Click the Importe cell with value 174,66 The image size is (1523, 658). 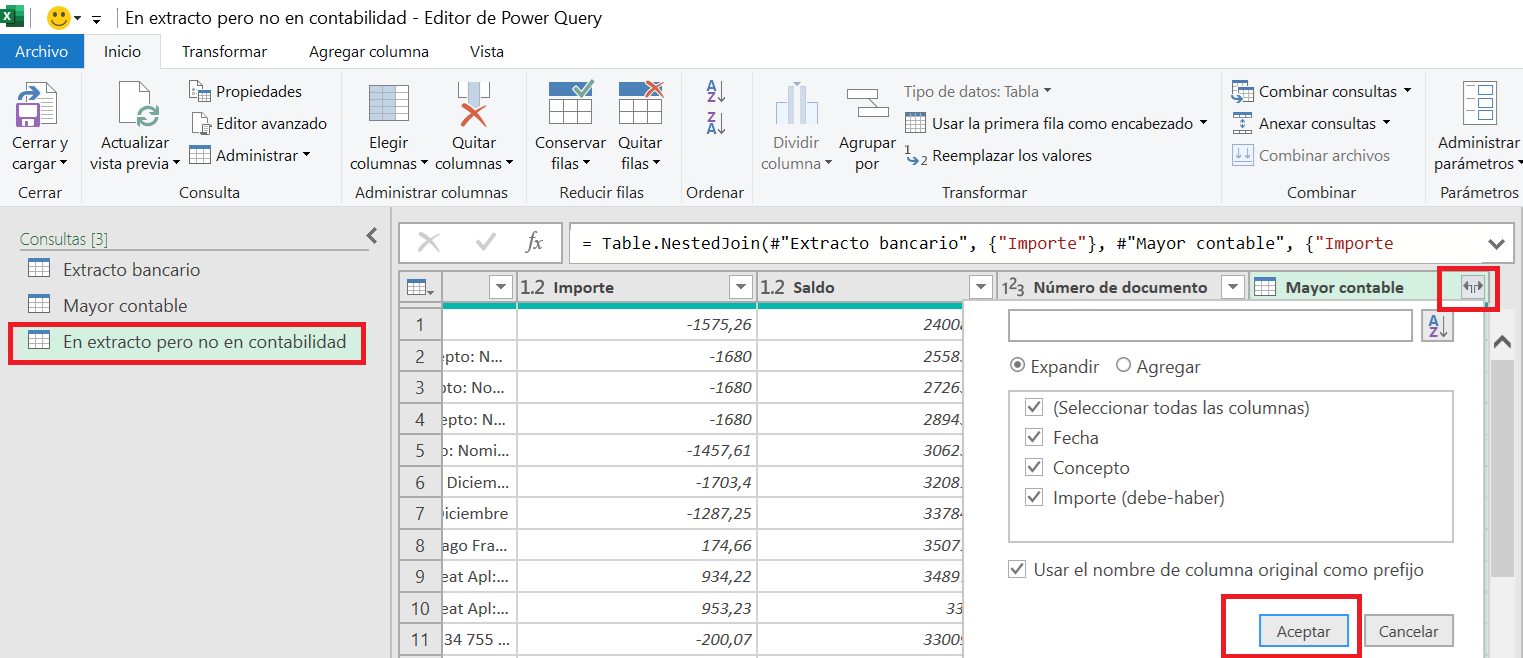(637, 546)
